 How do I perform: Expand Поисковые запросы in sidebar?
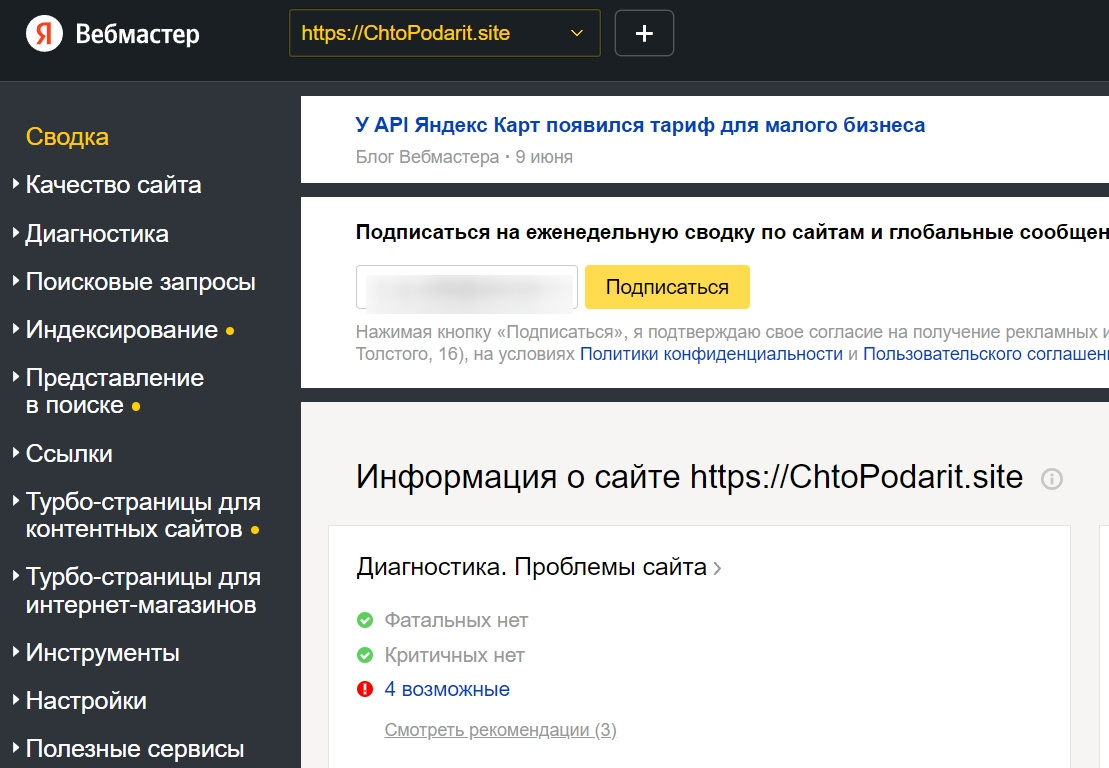point(140,282)
